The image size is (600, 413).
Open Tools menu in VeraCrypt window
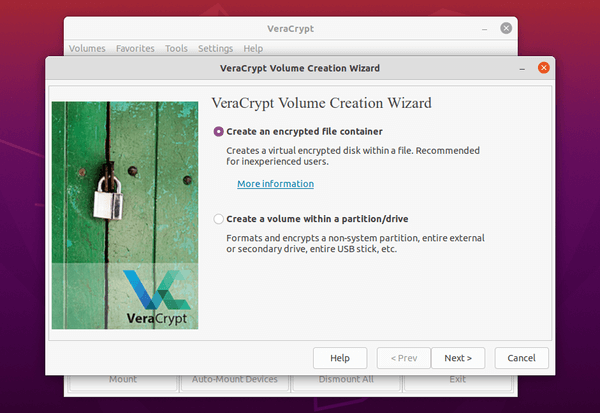[x=176, y=49]
